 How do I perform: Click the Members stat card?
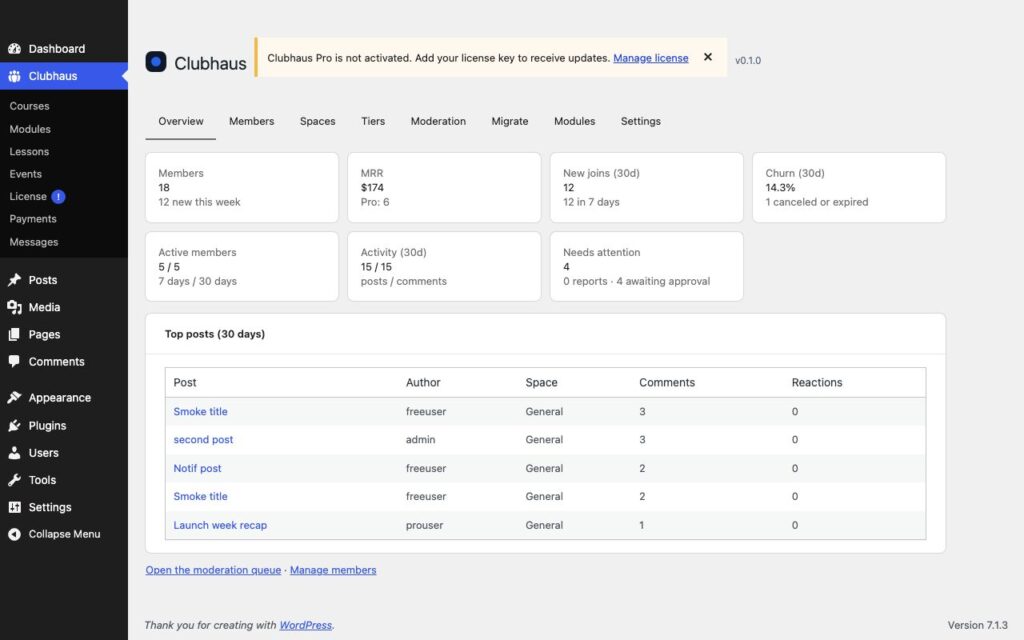[x=242, y=187]
